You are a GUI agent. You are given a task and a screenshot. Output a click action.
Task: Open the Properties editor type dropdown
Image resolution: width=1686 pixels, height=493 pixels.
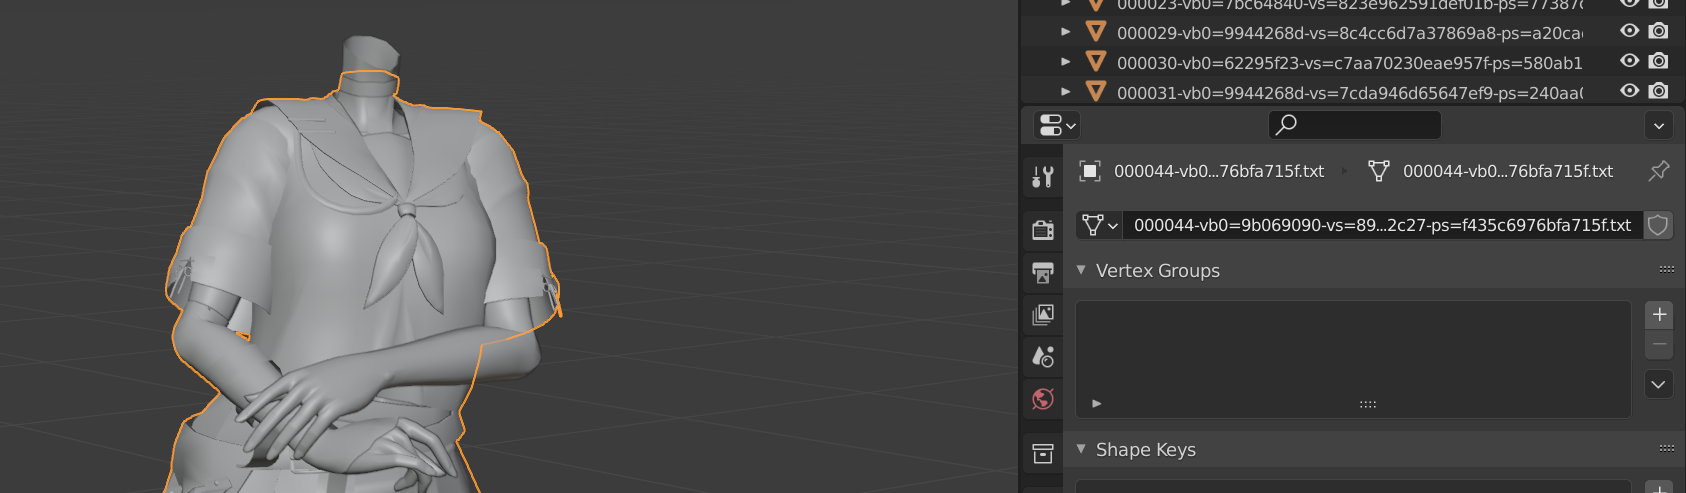1057,125
